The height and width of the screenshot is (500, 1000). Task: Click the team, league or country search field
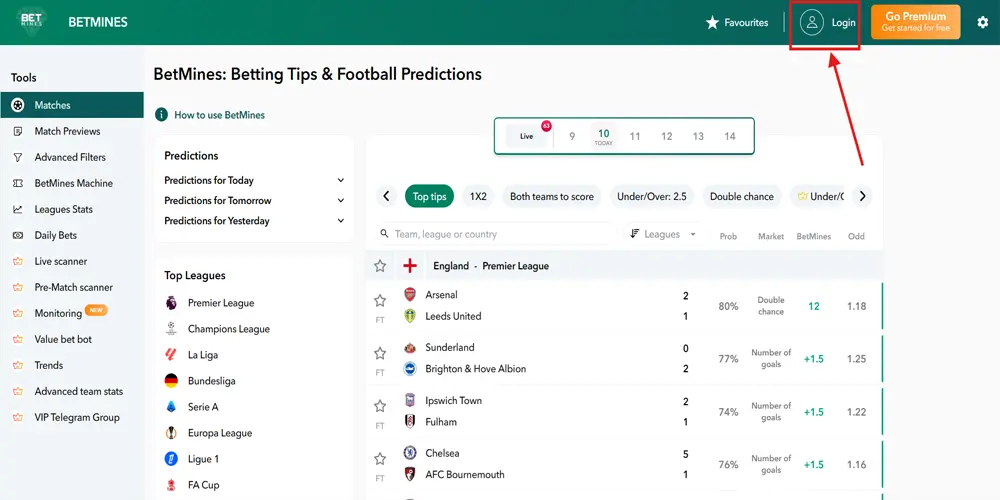point(497,234)
